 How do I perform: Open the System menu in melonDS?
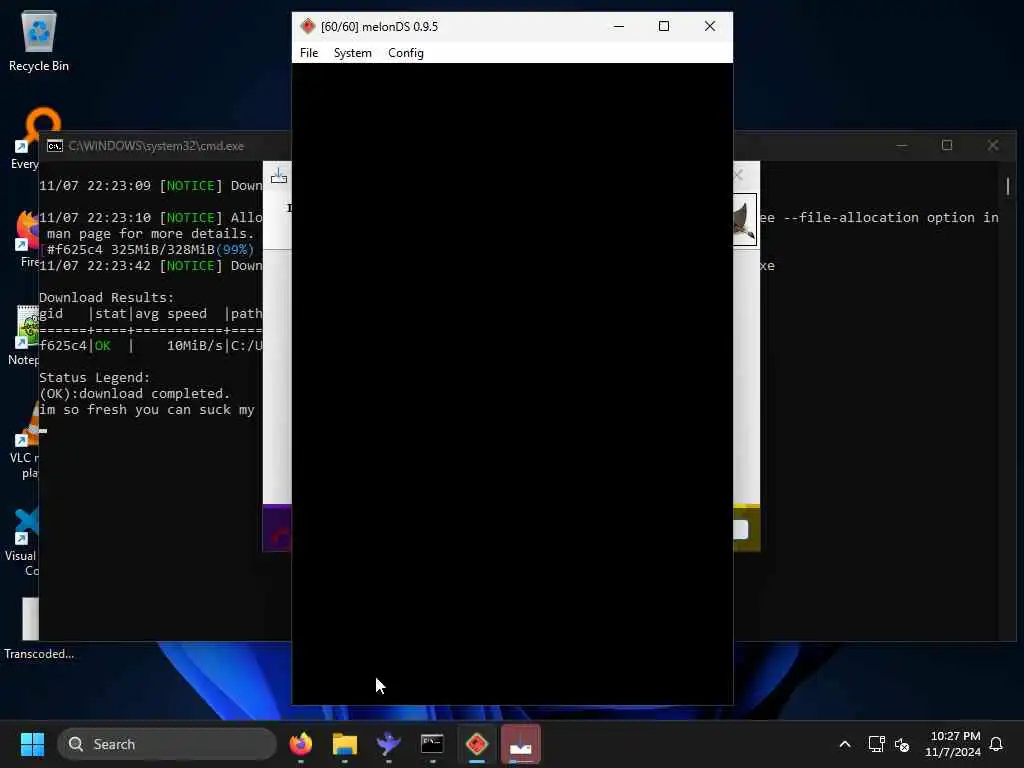pos(352,53)
